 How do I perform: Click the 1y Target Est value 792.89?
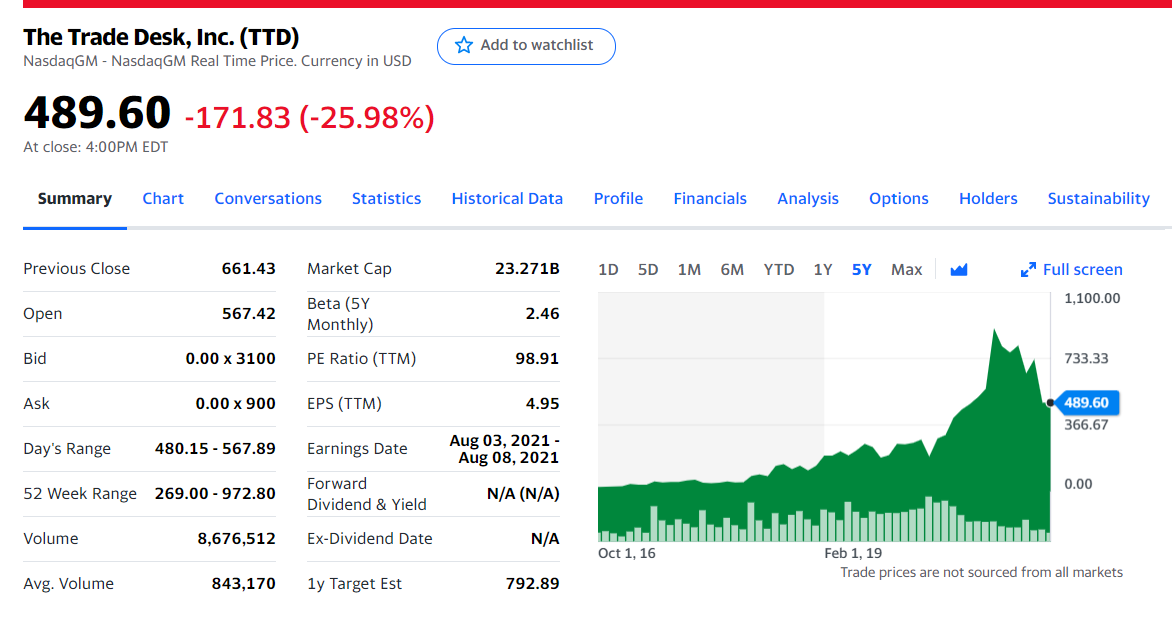click(x=532, y=584)
